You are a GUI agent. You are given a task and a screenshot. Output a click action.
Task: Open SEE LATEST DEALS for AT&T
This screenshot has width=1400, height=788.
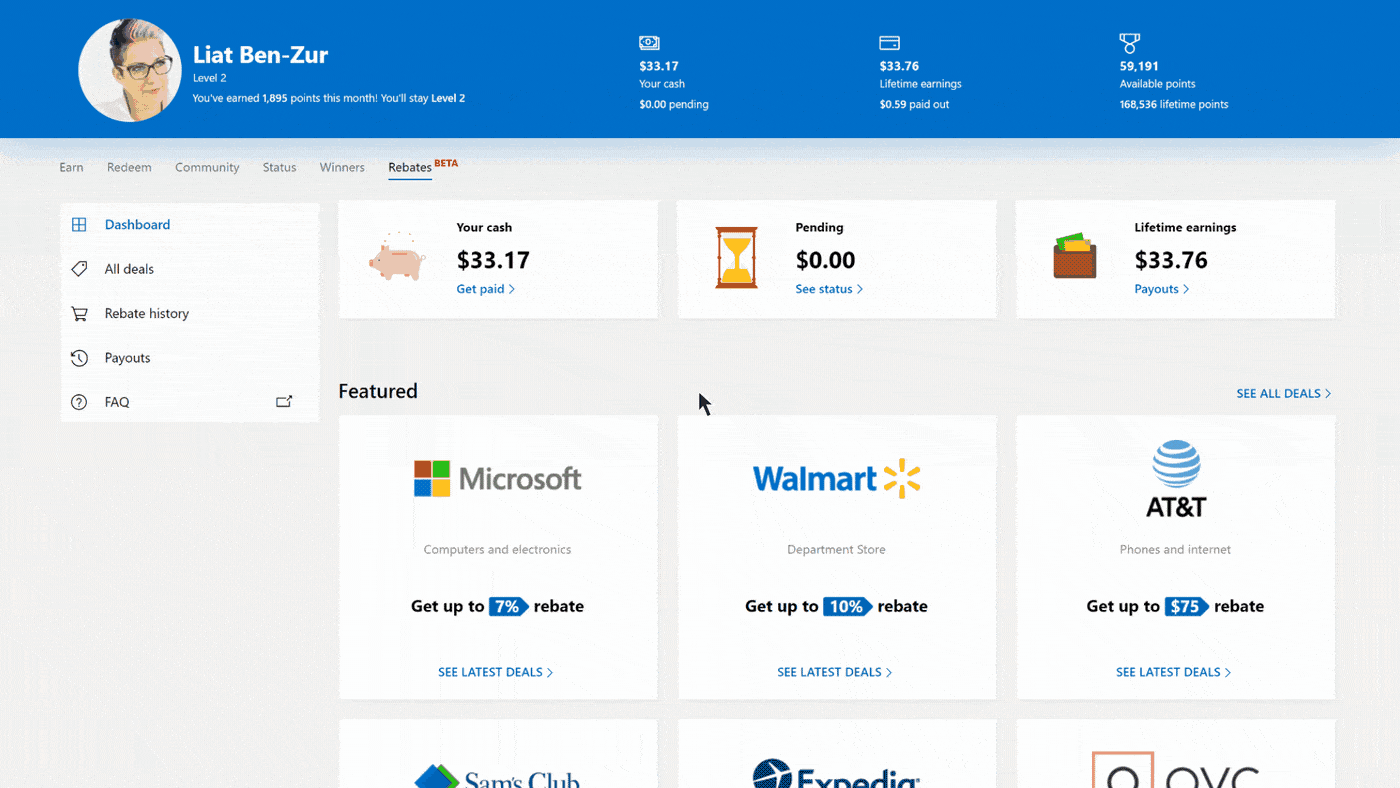(x=1174, y=672)
